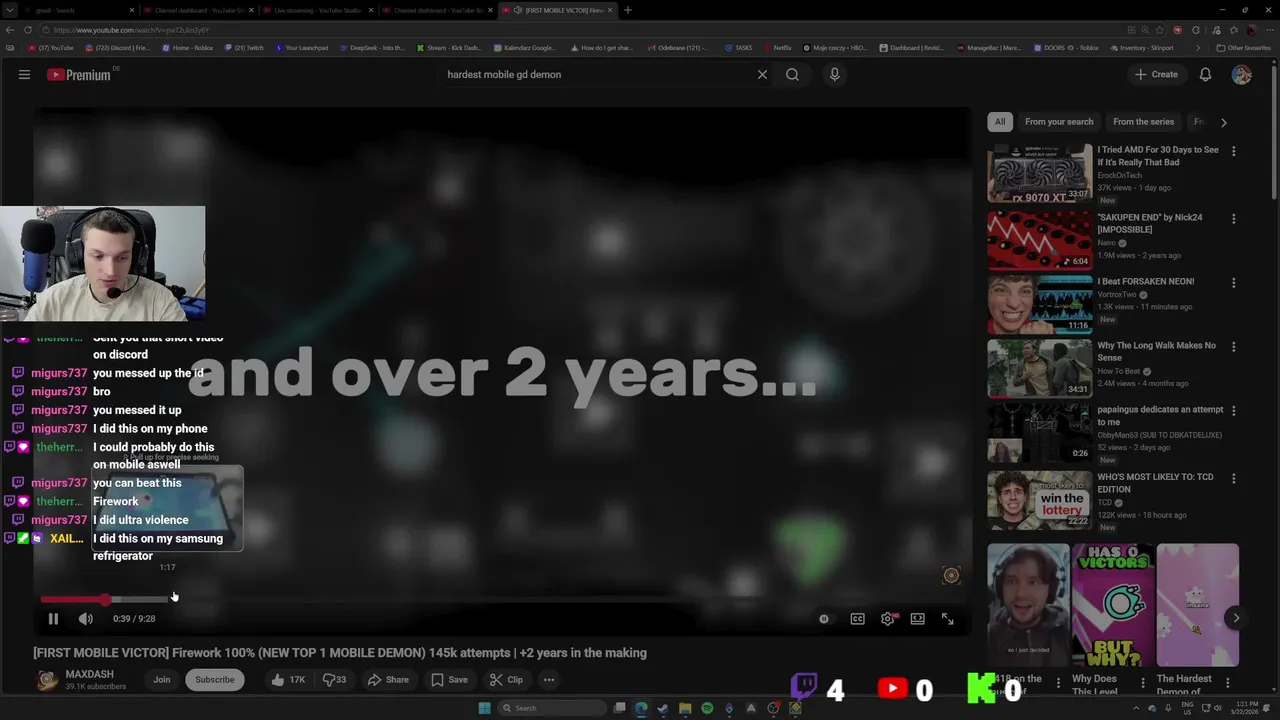Mute the video volume
The width and height of the screenshot is (1280, 720).
(x=86, y=619)
